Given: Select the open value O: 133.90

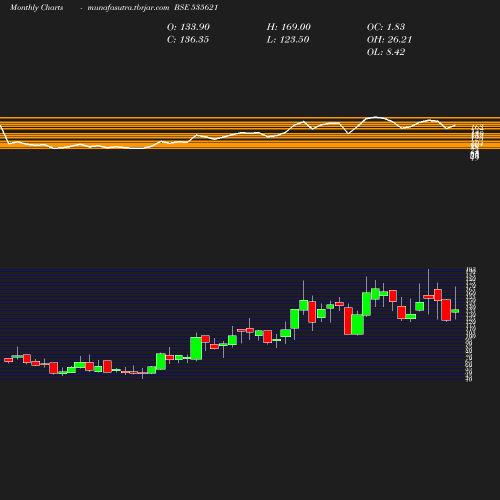Looking at the screenshot, I should click(188, 27).
